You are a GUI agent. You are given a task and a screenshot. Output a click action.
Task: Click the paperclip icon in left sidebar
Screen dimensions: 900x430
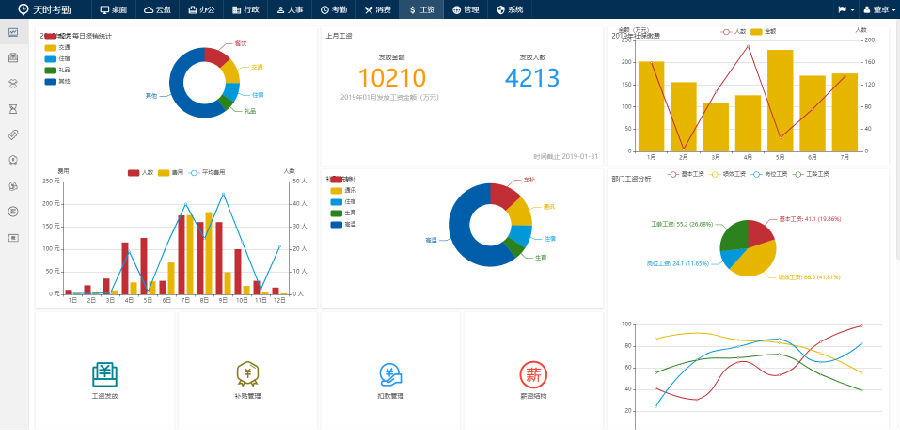pos(13,134)
